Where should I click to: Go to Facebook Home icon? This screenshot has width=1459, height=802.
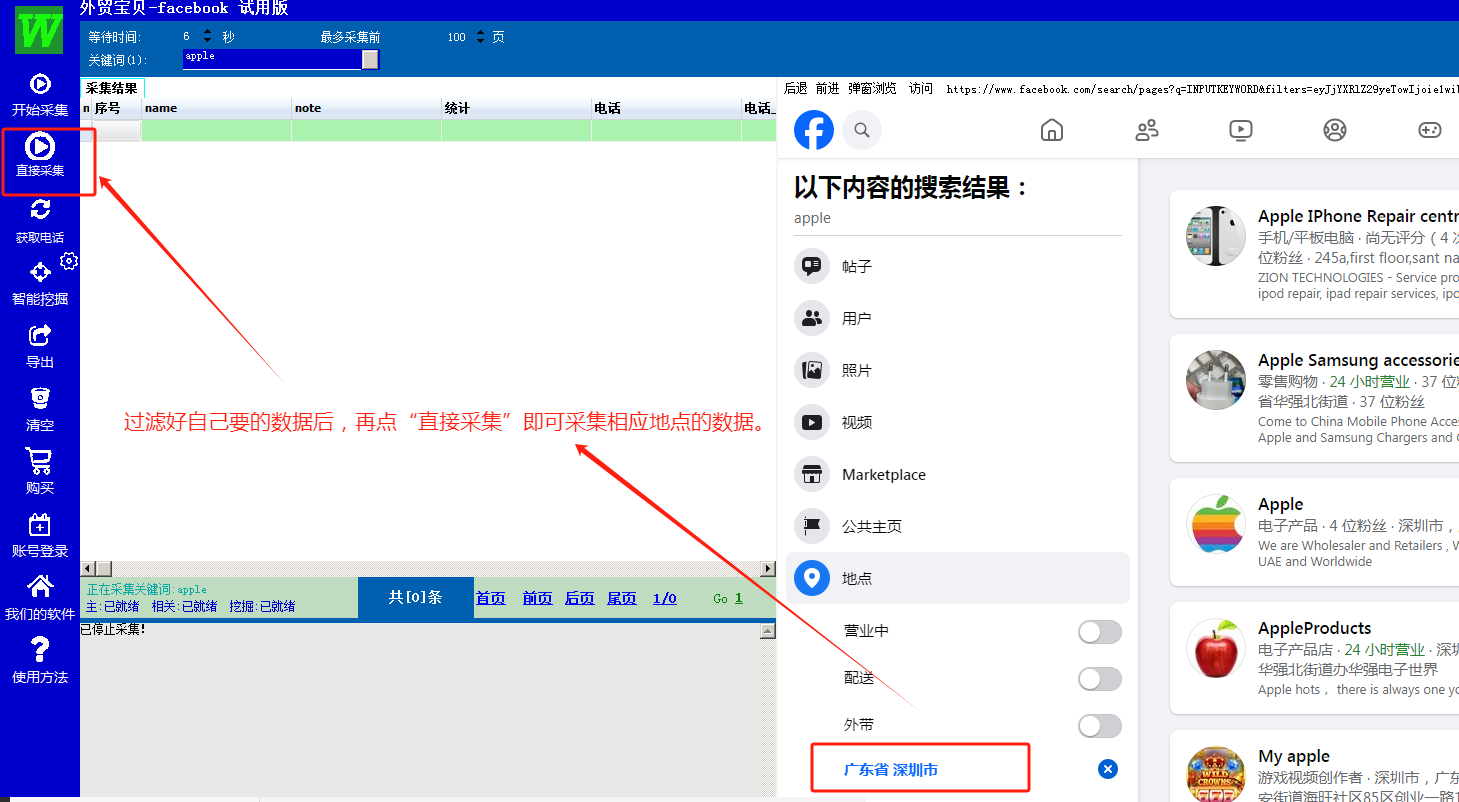click(x=1051, y=130)
